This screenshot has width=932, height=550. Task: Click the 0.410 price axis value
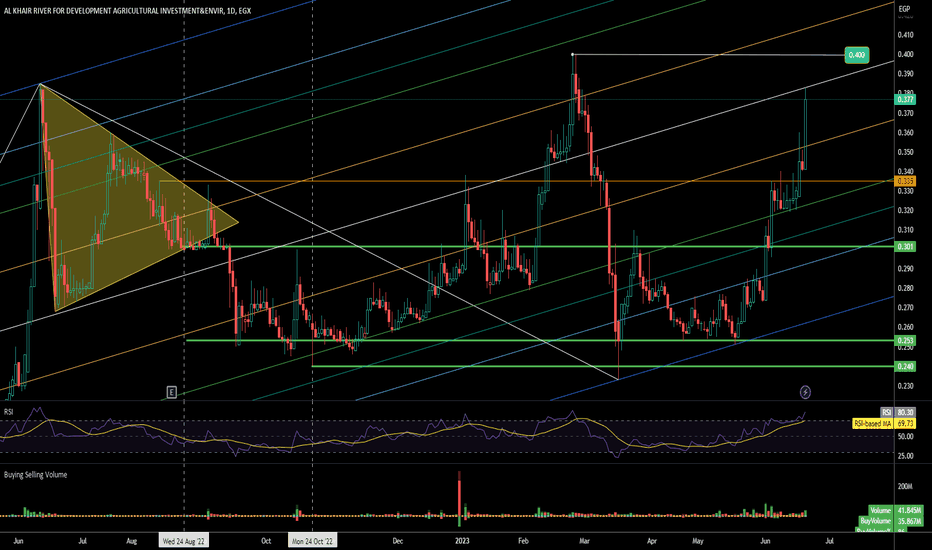pyautogui.click(x=906, y=35)
